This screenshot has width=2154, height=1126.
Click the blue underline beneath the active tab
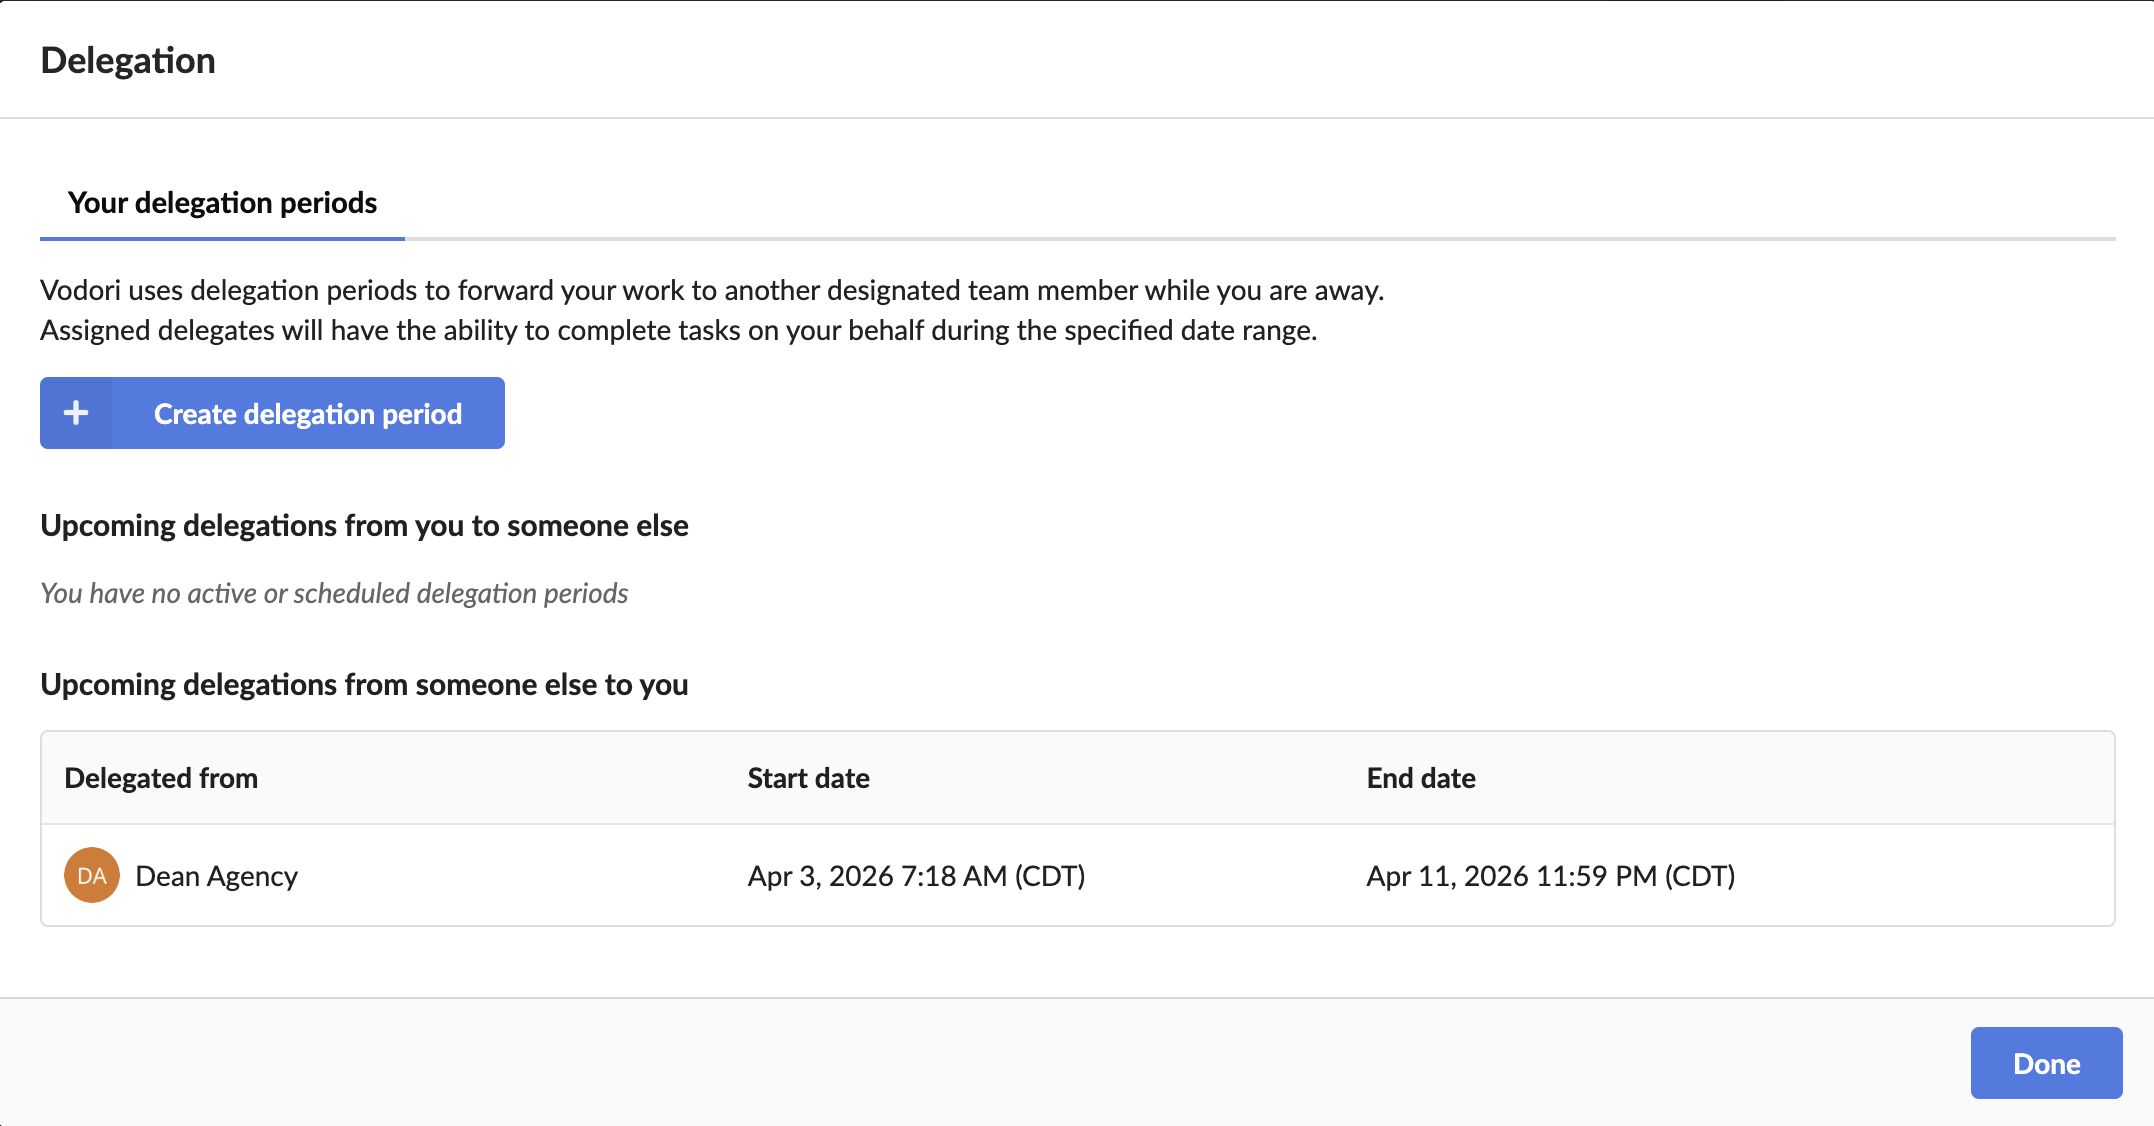(x=222, y=239)
